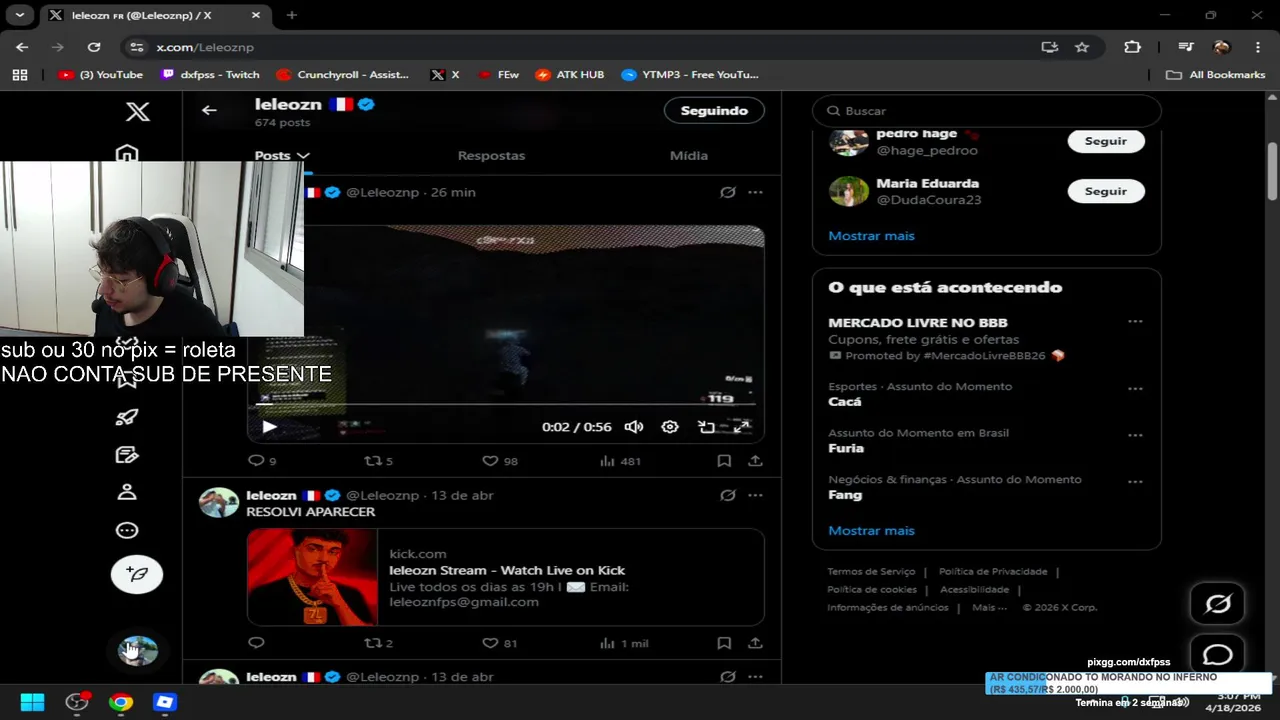1280x720 pixels.
Task: Reply to the RESOLVI APARECER post
Action: click(x=256, y=643)
